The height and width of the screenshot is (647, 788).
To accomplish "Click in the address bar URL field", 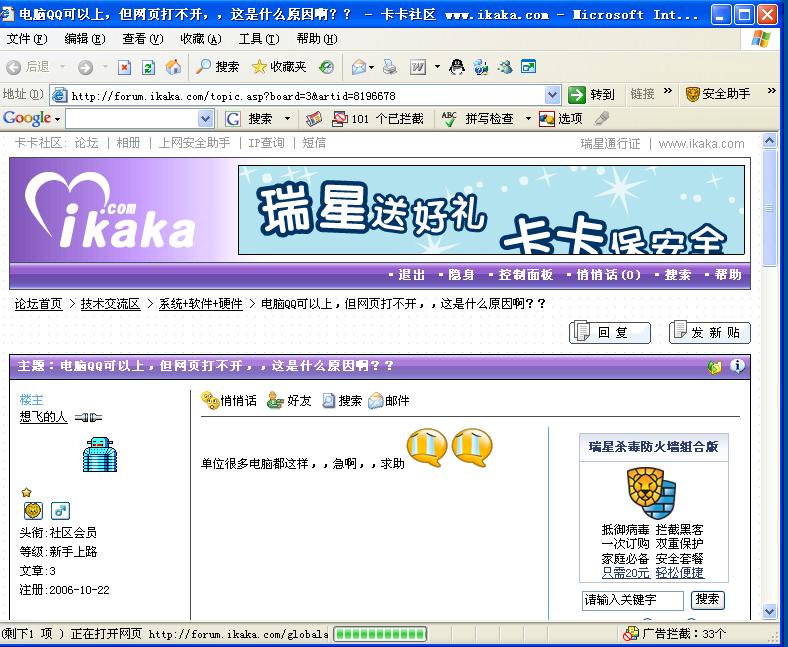I will tap(307, 95).
